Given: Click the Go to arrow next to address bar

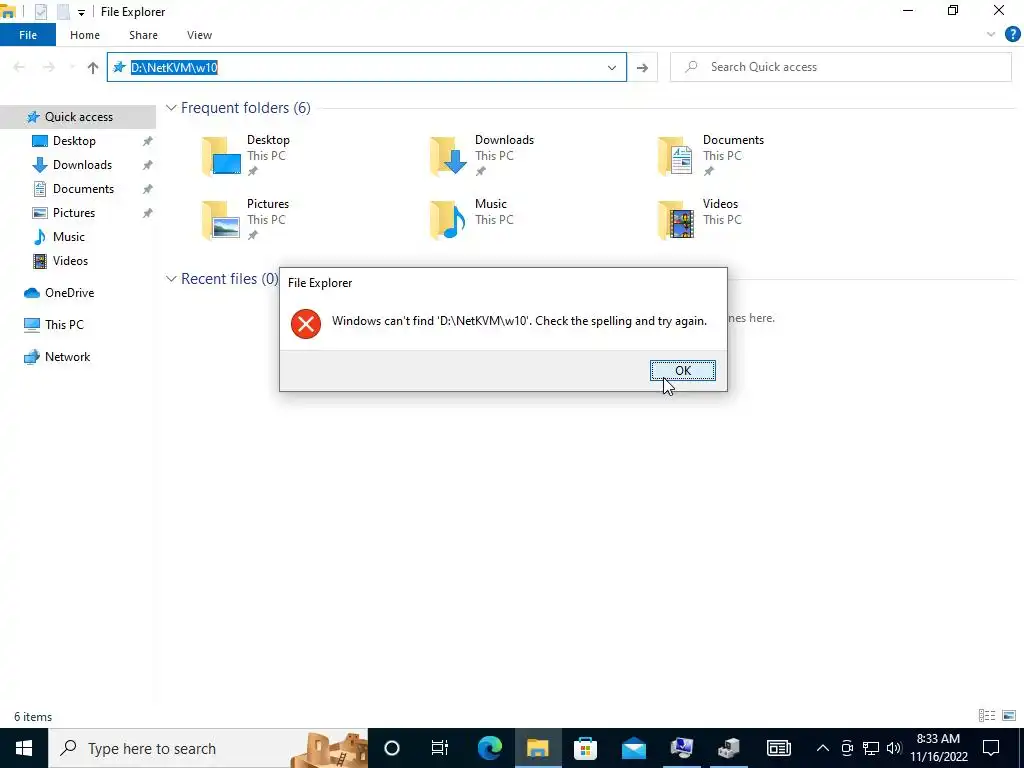Looking at the screenshot, I should click(643, 67).
